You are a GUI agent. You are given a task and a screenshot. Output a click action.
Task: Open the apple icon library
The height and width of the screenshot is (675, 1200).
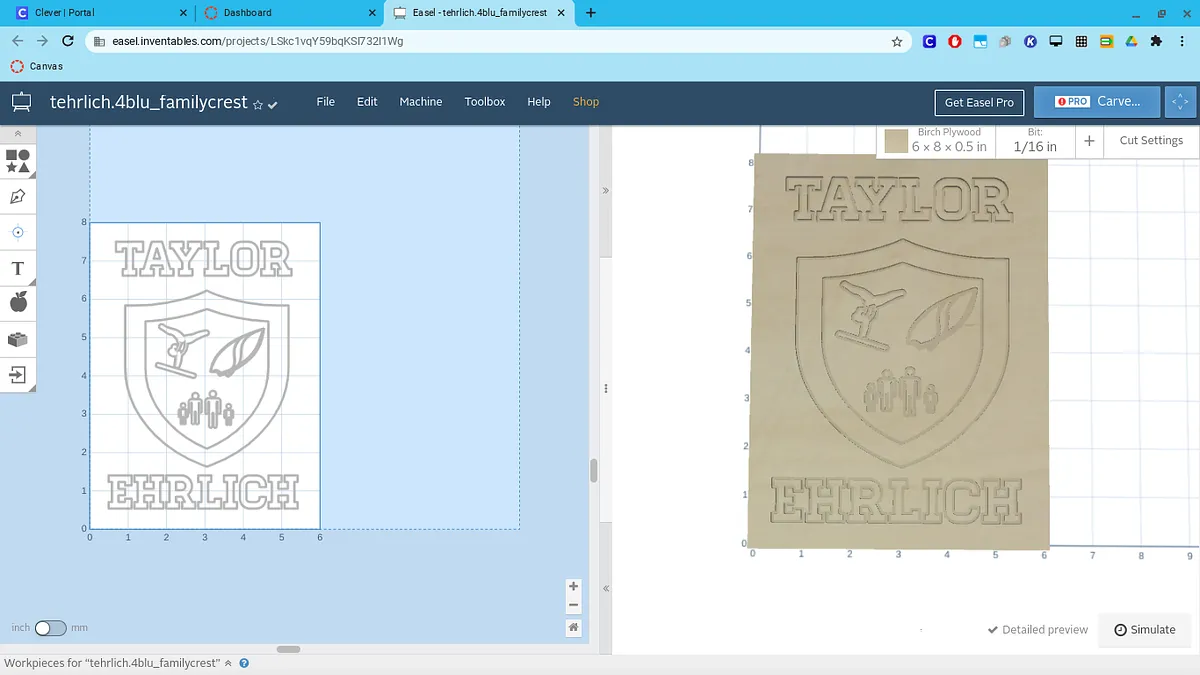pos(18,303)
